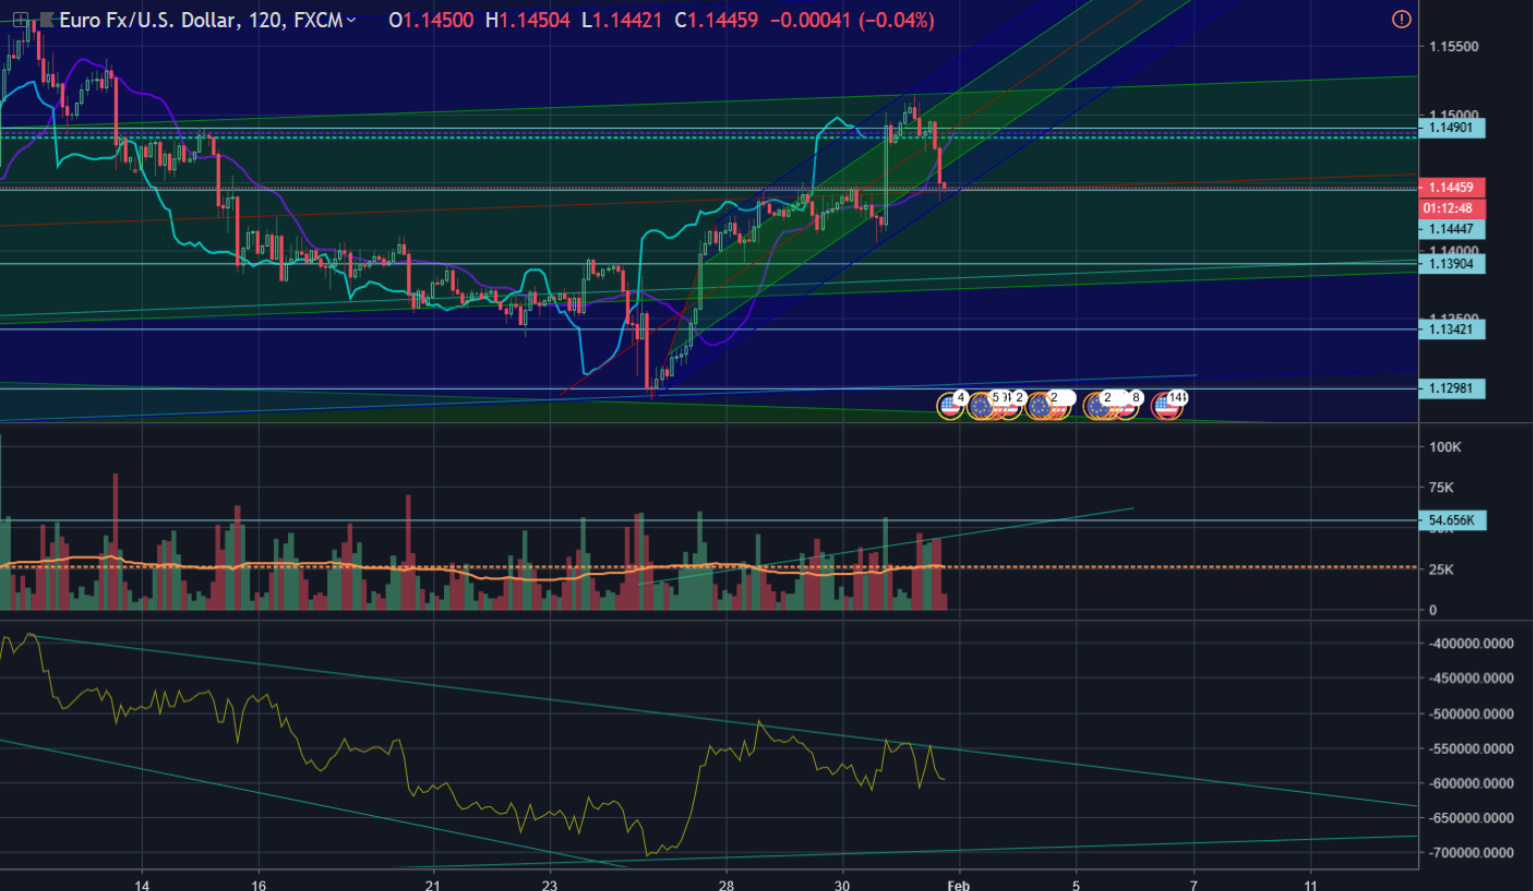
Task: Click date label 21 on time axis
Action: [432, 884]
